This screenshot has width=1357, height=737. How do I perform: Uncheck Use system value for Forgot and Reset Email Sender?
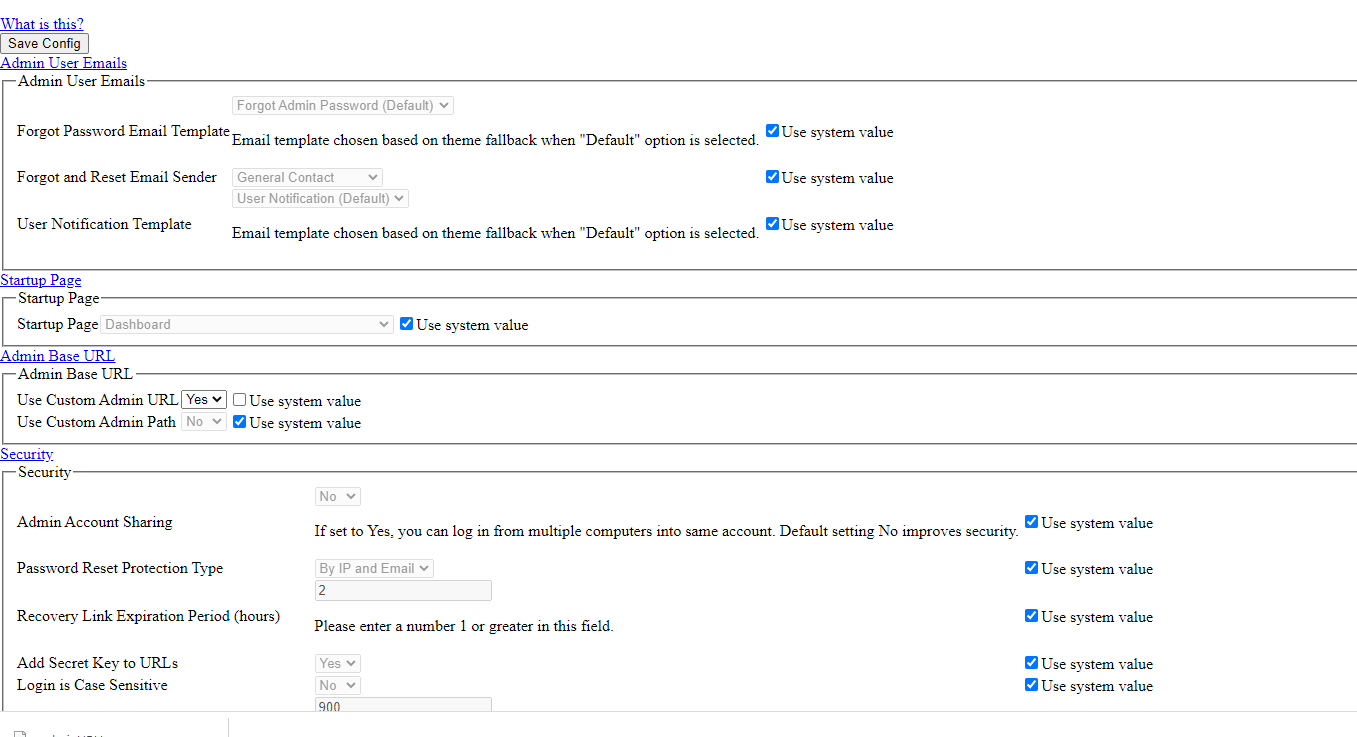click(771, 176)
